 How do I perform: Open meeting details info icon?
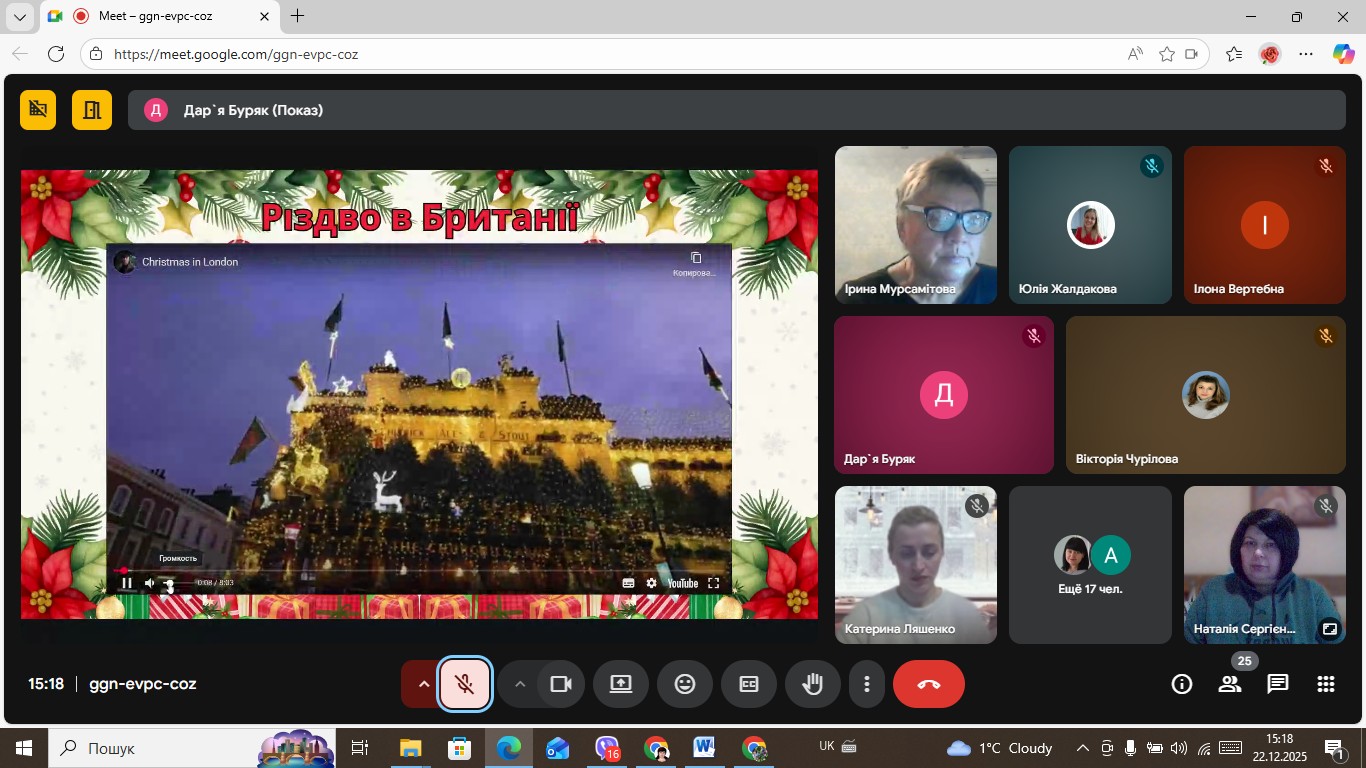click(x=1182, y=684)
